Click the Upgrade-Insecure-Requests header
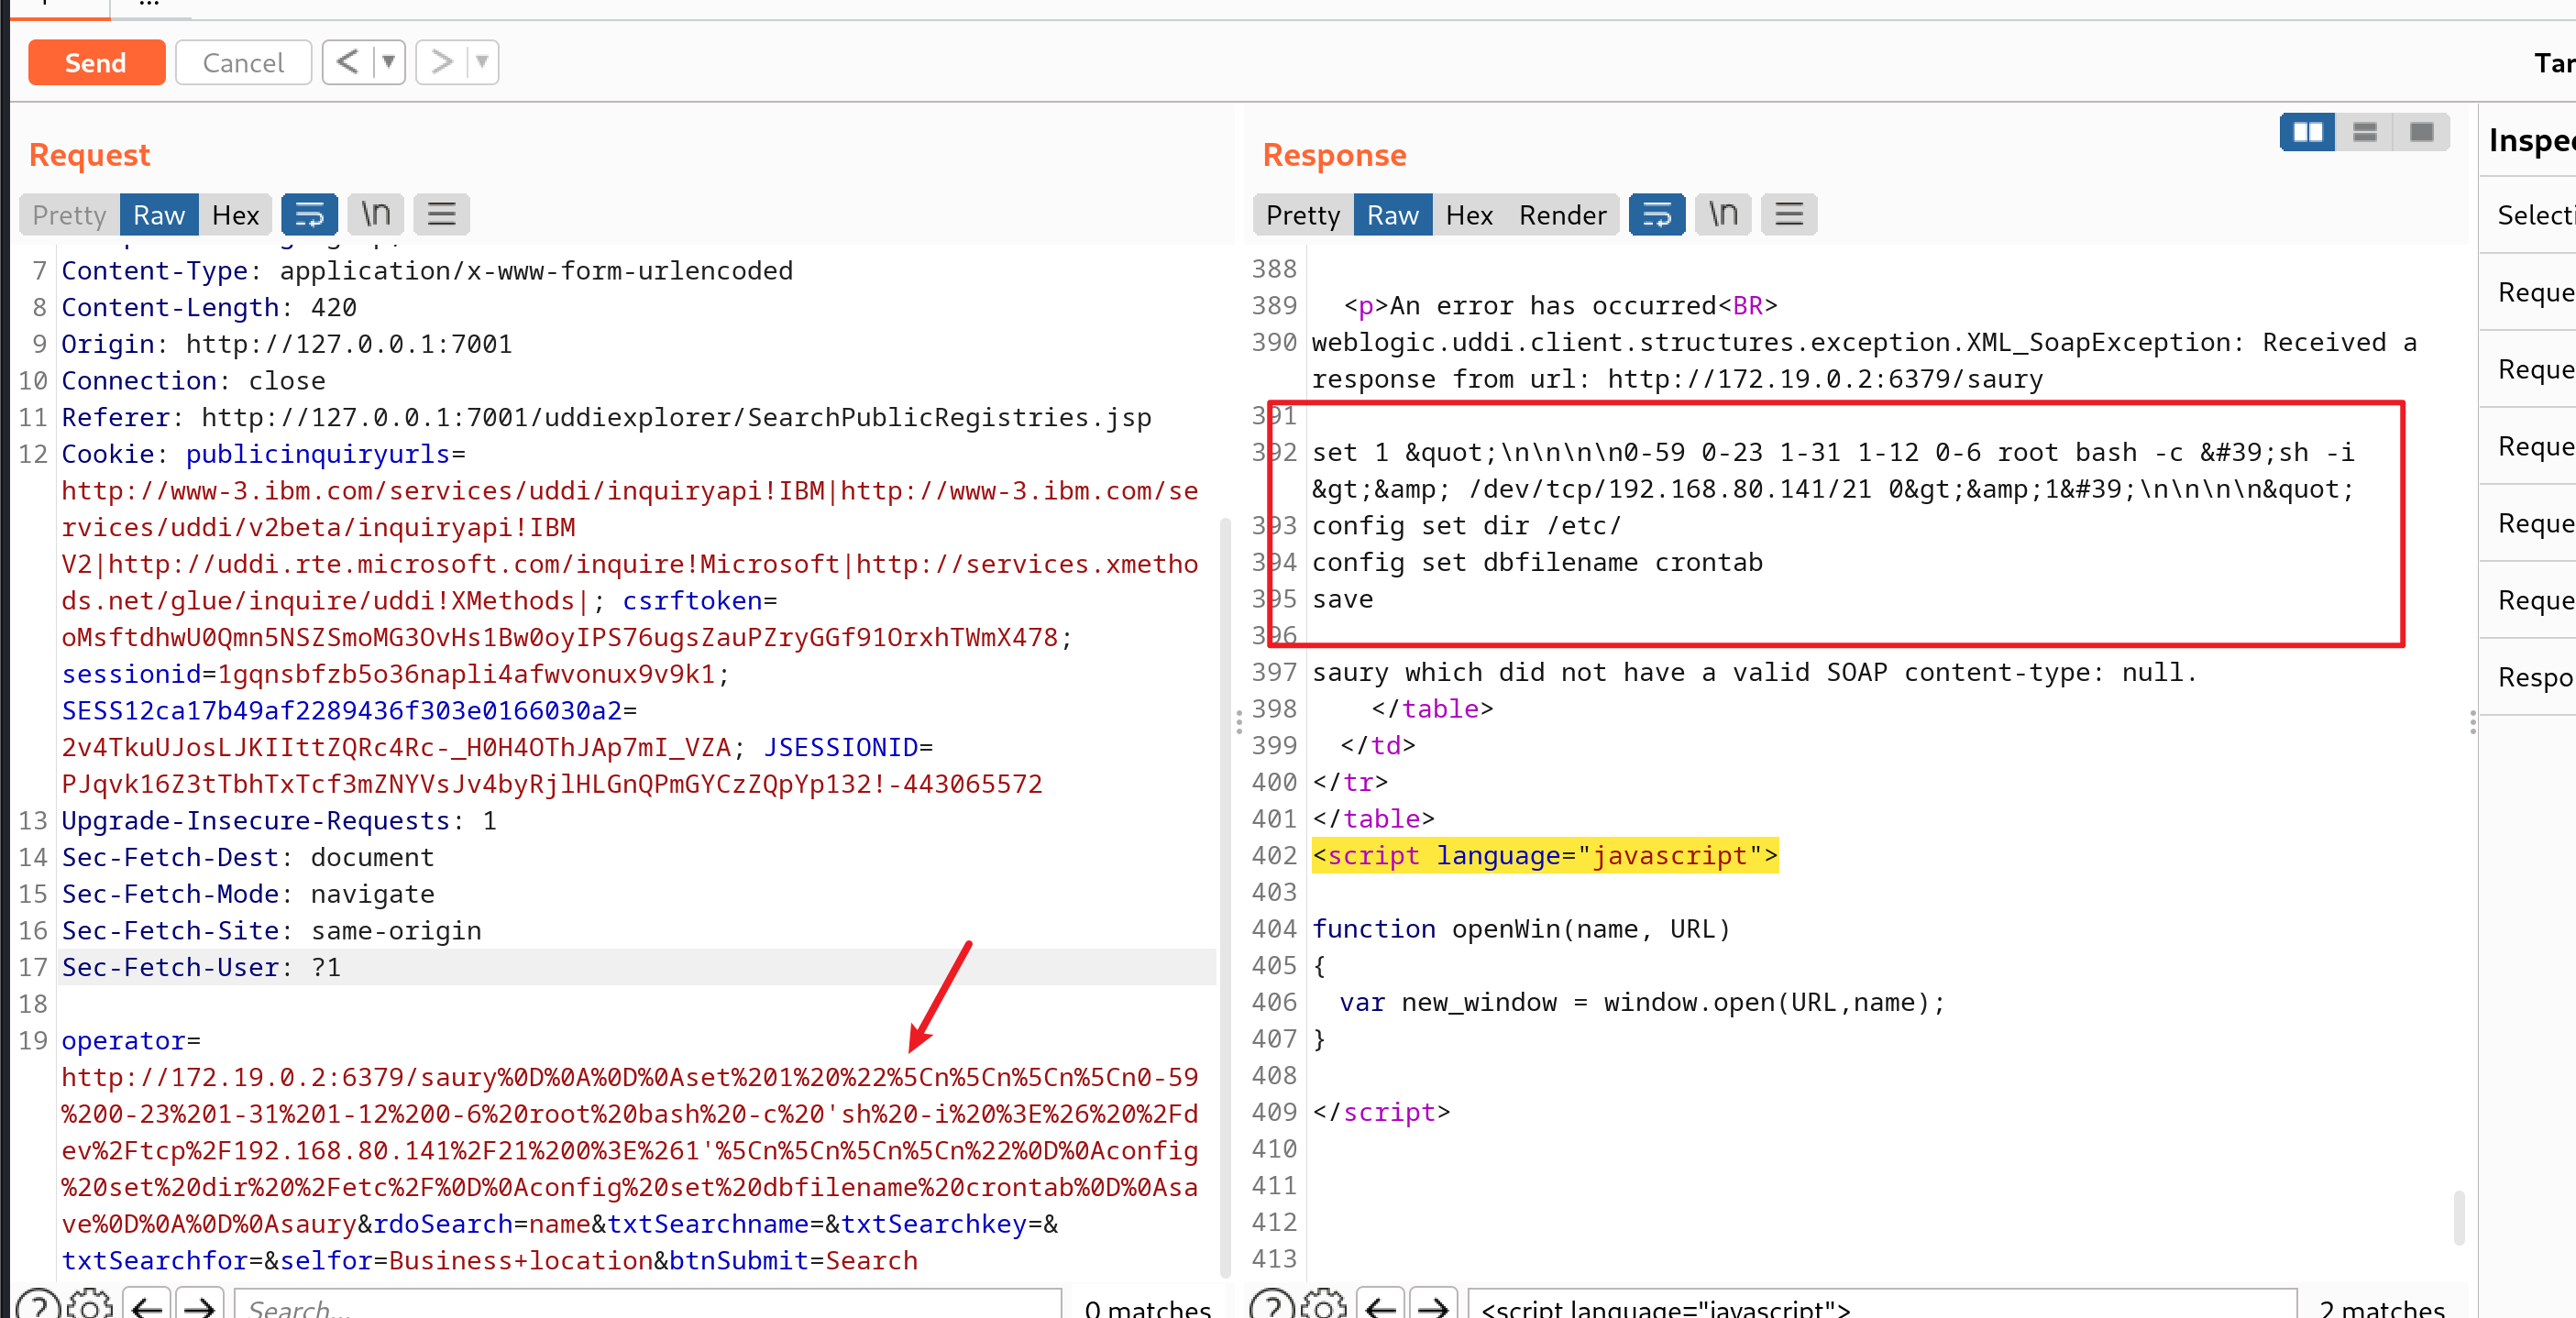 coord(279,820)
